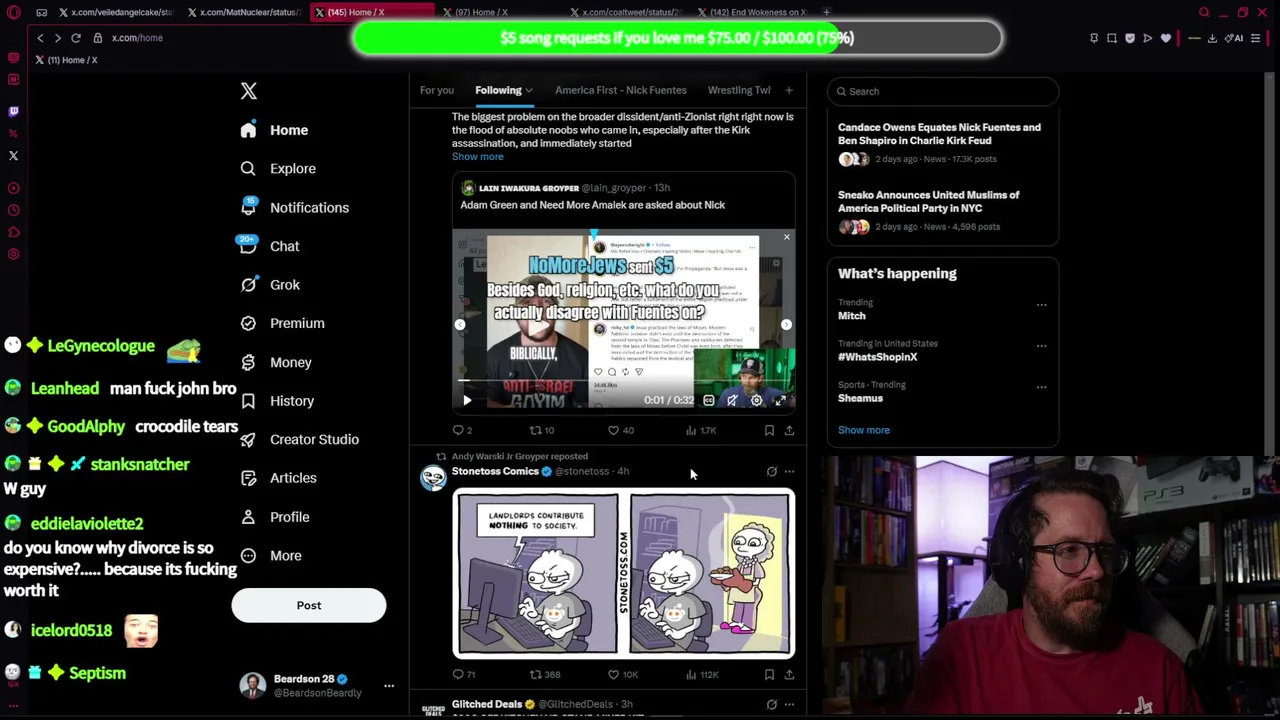Click the Search input field
The width and height of the screenshot is (1280, 720).
943,91
